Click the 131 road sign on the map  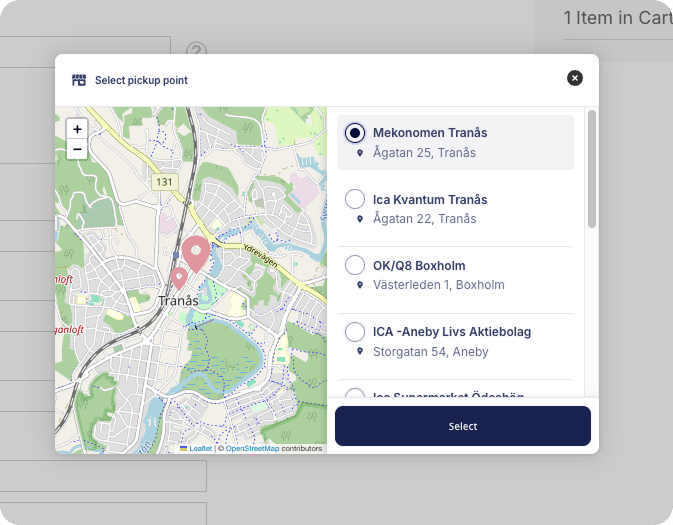(165, 182)
